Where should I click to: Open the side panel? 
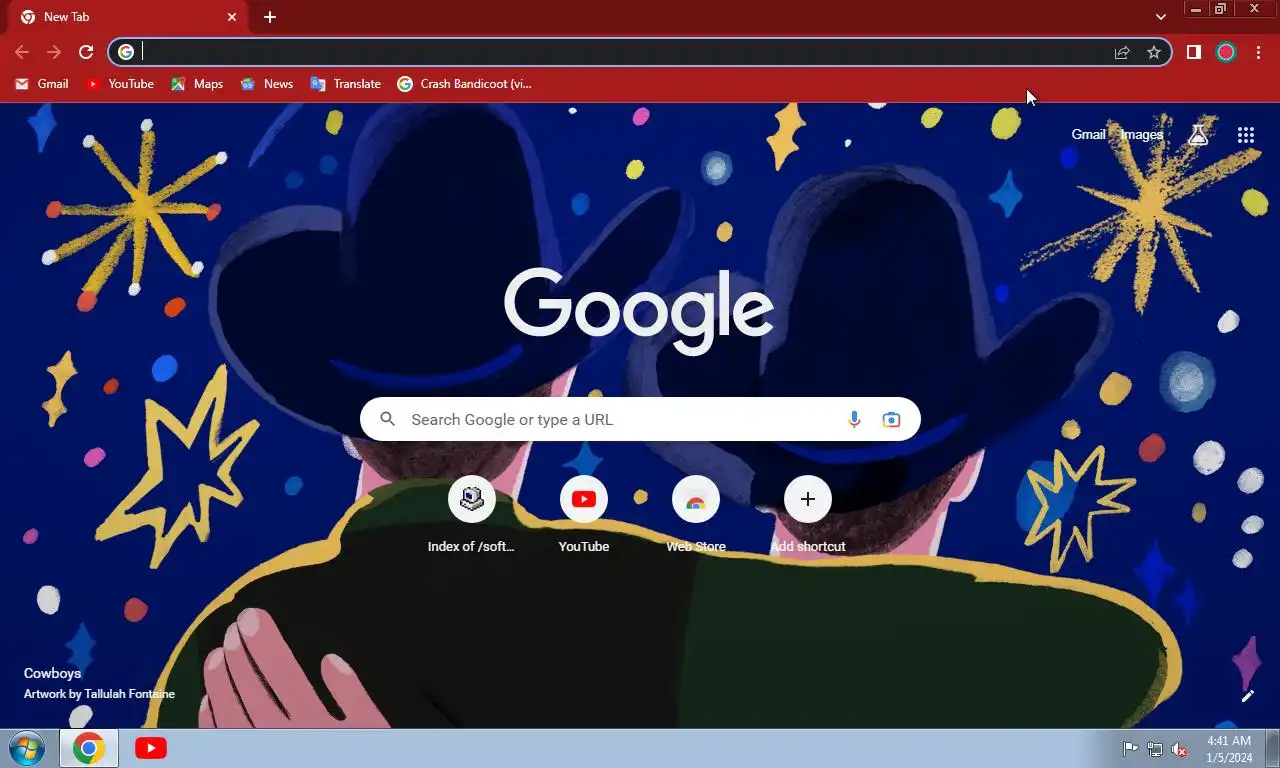1193,52
